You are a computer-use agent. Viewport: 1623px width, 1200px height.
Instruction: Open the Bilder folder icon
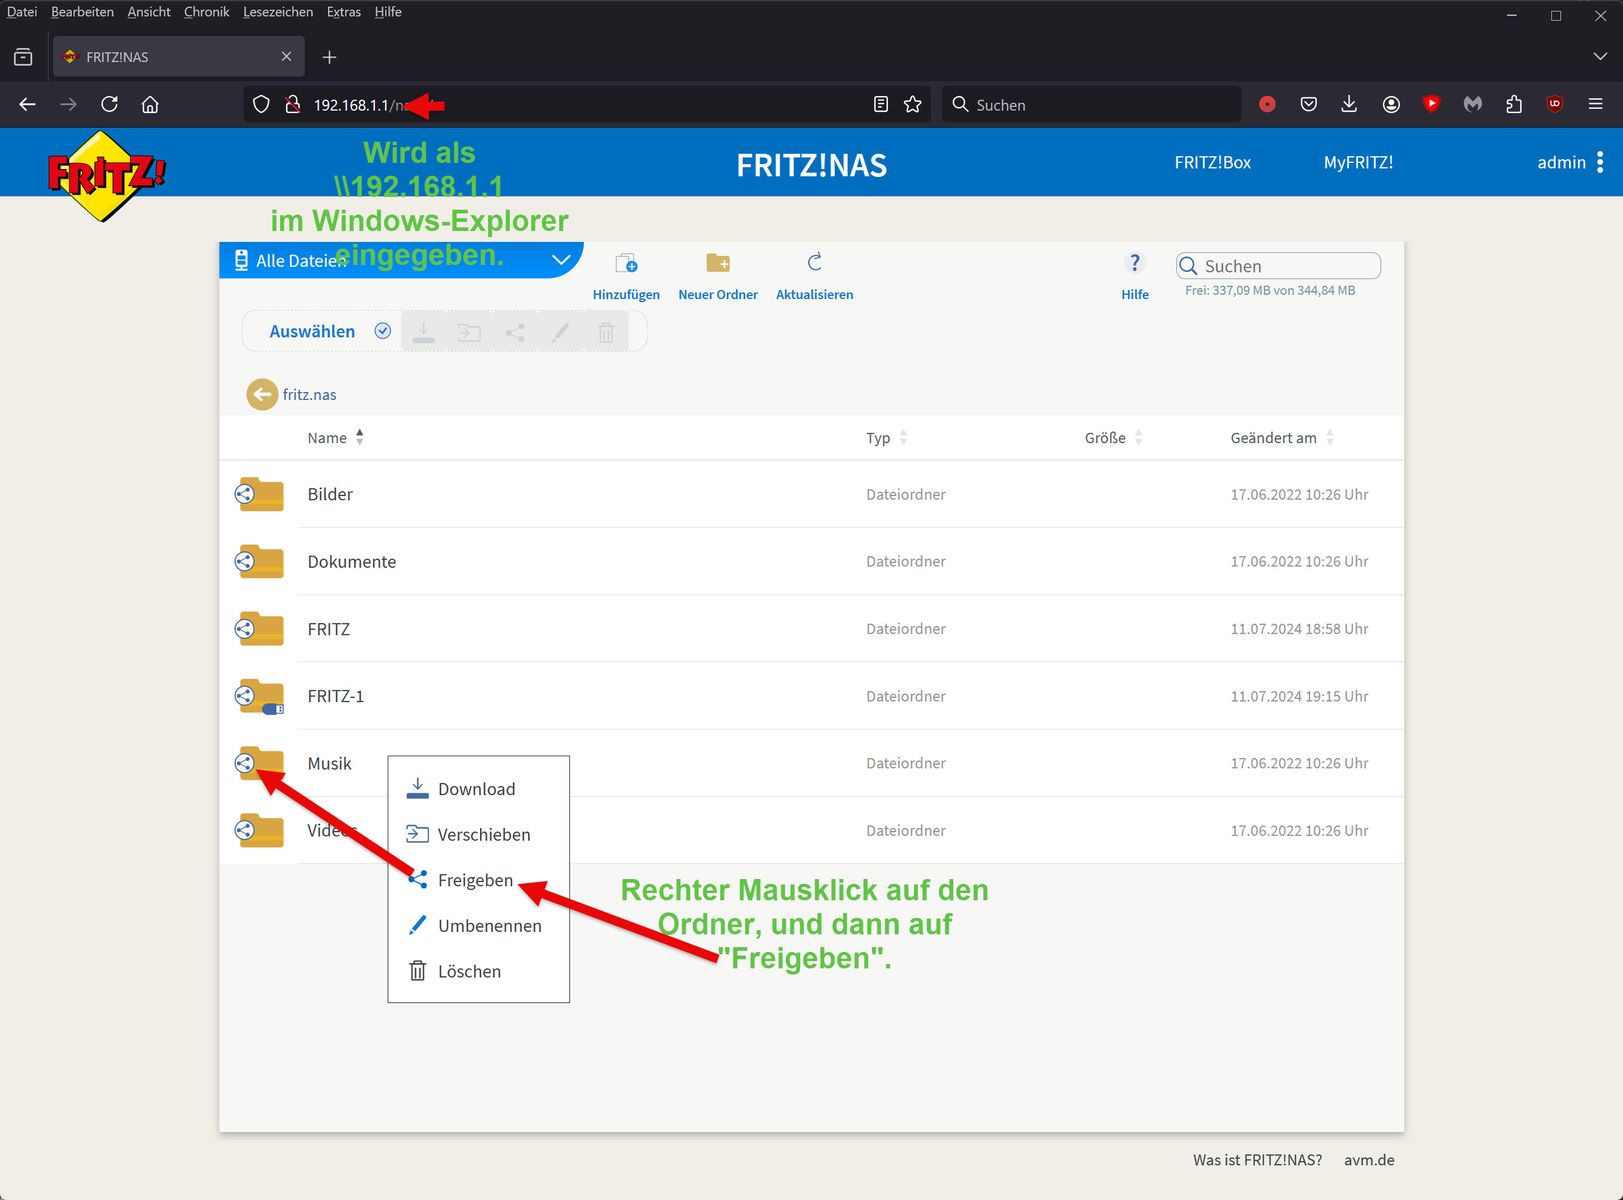[x=261, y=494]
